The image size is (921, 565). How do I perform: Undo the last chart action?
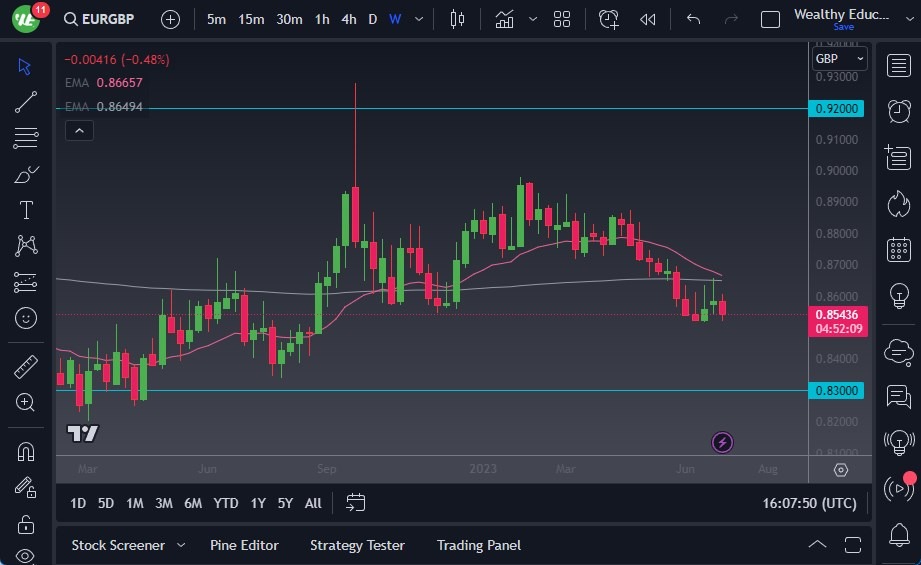click(x=694, y=19)
